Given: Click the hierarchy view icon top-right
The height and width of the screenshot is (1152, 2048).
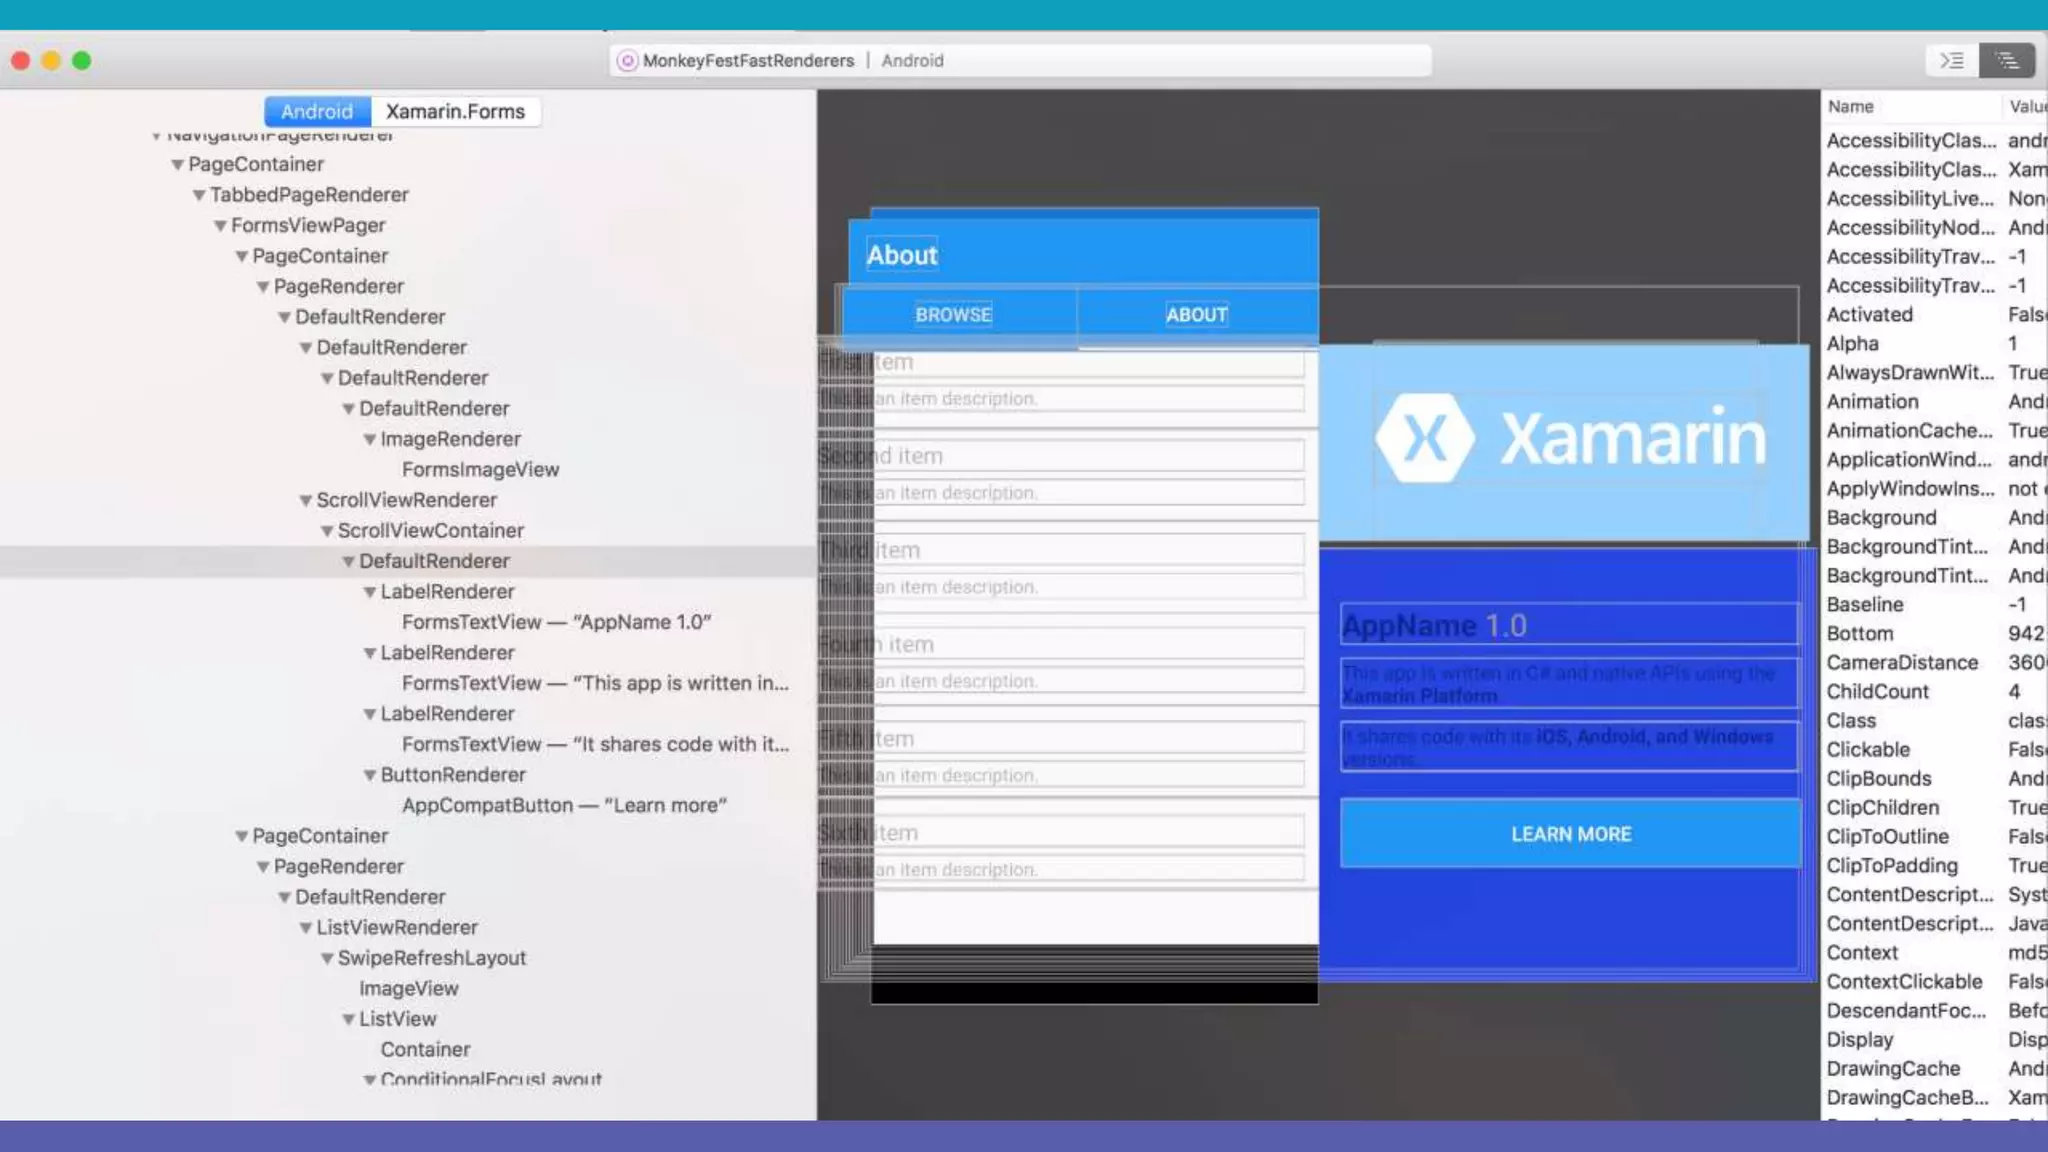Looking at the screenshot, I should tap(2007, 61).
